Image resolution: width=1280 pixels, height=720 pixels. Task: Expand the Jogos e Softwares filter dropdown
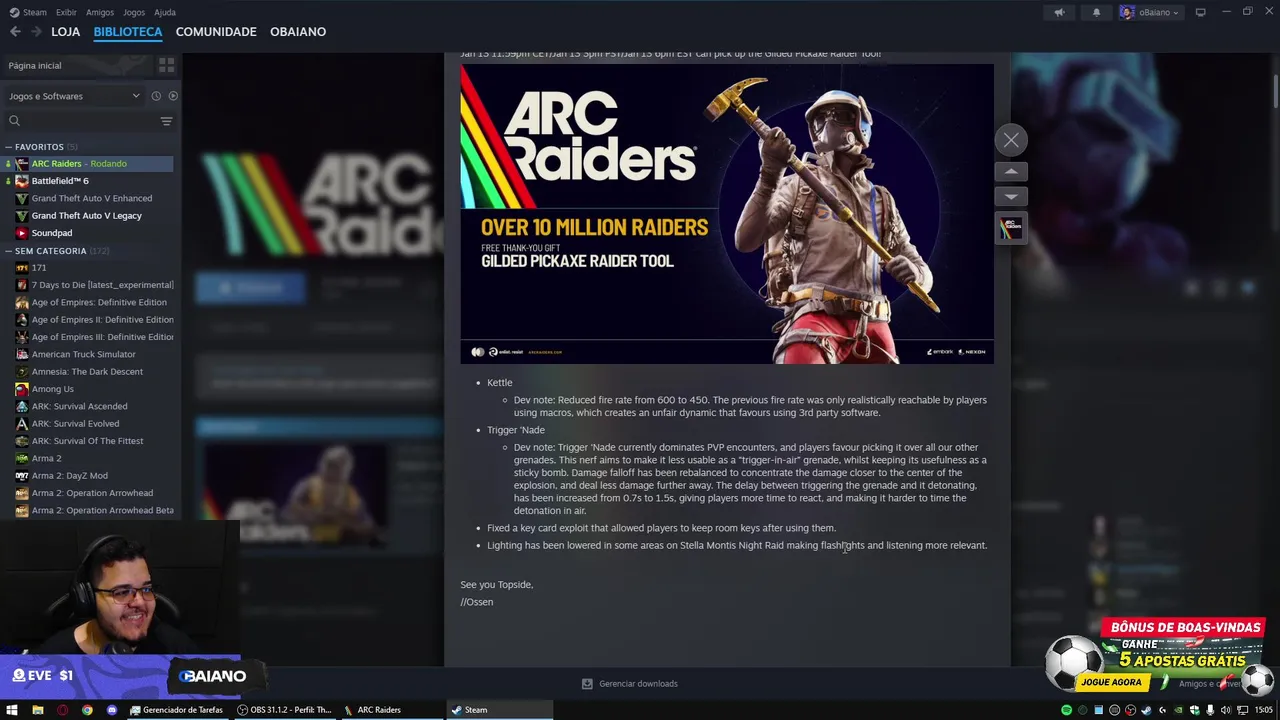pyautogui.click(x=74, y=96)
